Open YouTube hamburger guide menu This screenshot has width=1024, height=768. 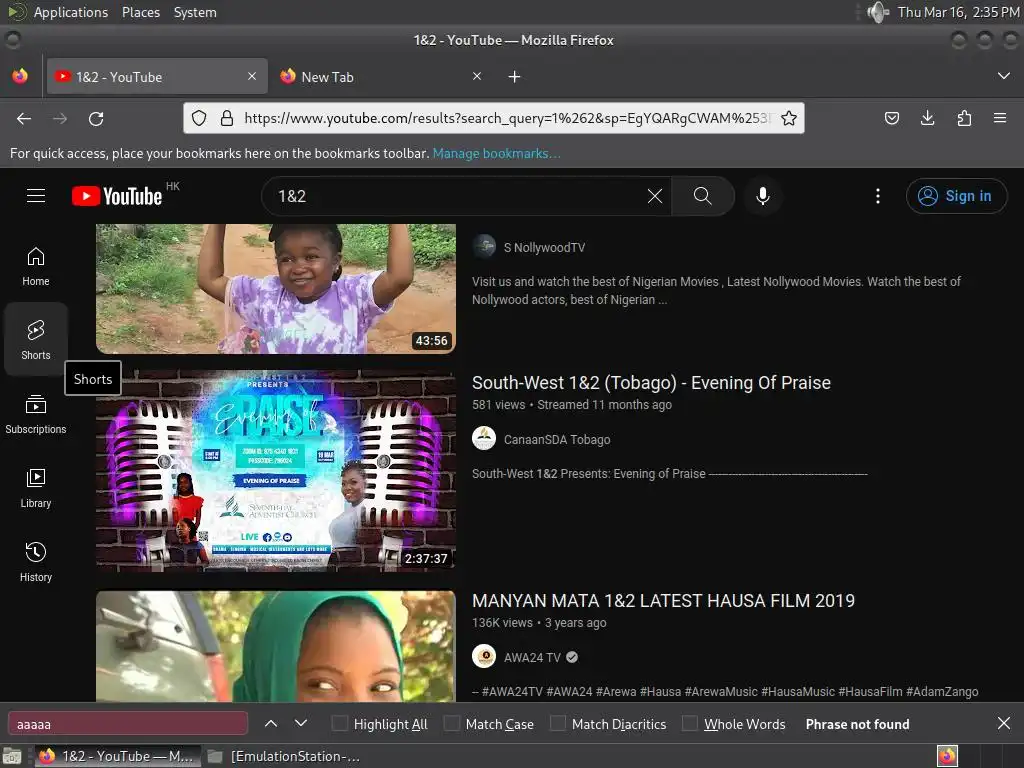[x=36, y=196]
